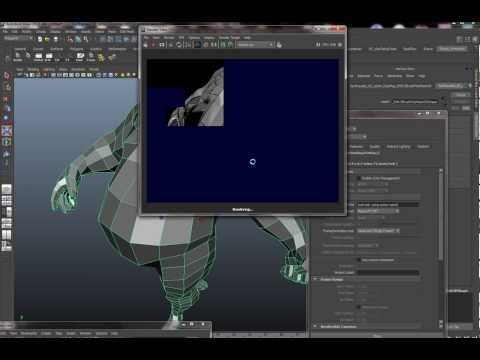Viewport: 480px width, 360px height.
Task: Select the Select tool in Maya toolbox
Action: pos(7,76)
